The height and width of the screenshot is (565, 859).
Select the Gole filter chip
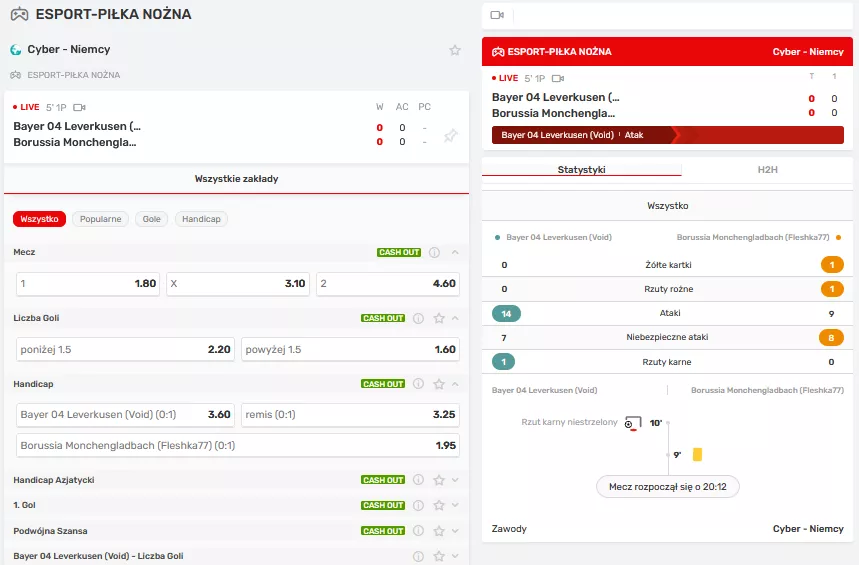click(152, 219)
